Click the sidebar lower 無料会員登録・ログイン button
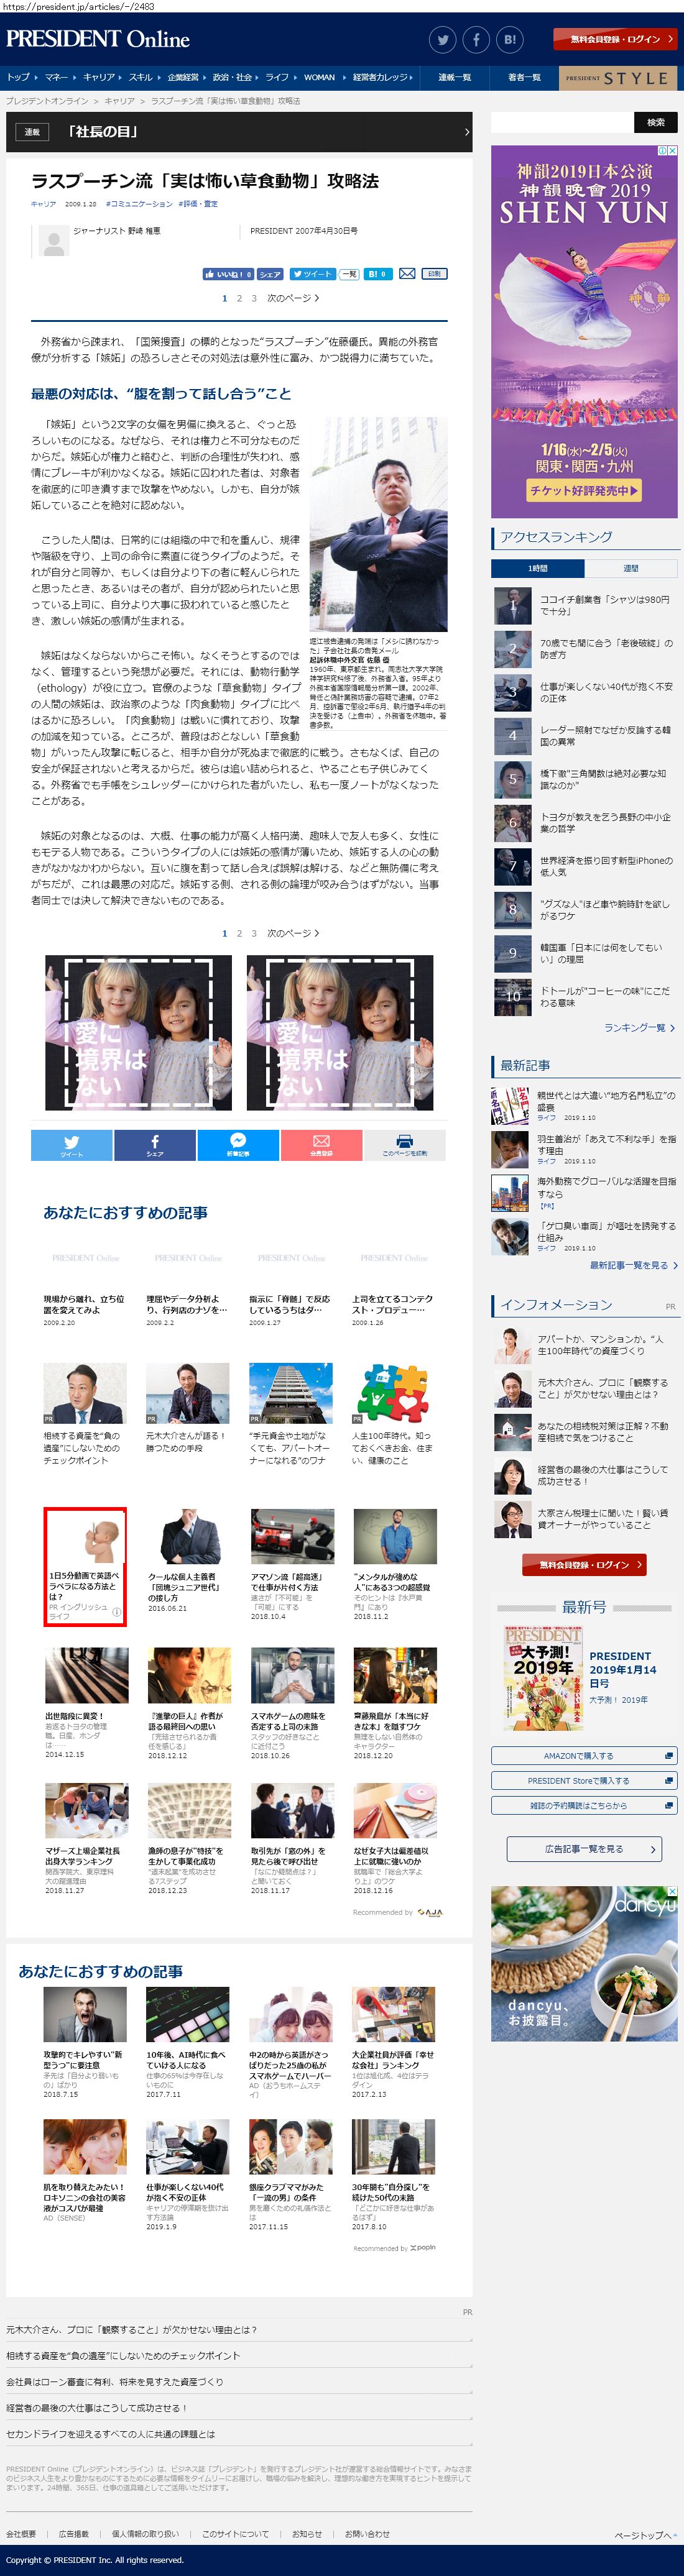The height and width of the screenshot is (2576, 684). [584, 1564]
